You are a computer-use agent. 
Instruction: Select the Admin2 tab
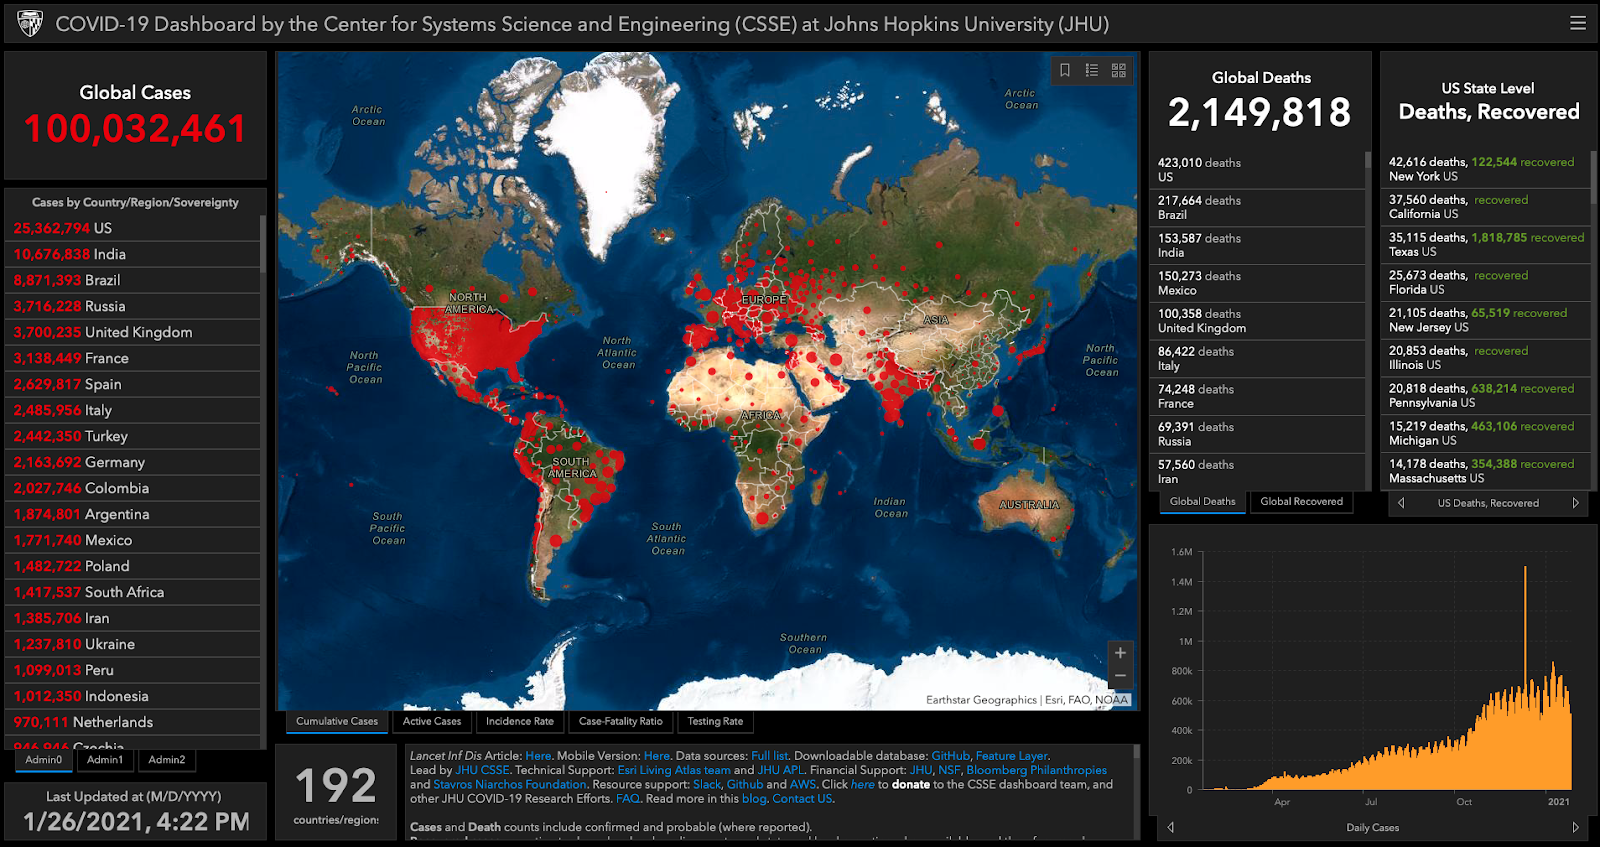(167, 760)
